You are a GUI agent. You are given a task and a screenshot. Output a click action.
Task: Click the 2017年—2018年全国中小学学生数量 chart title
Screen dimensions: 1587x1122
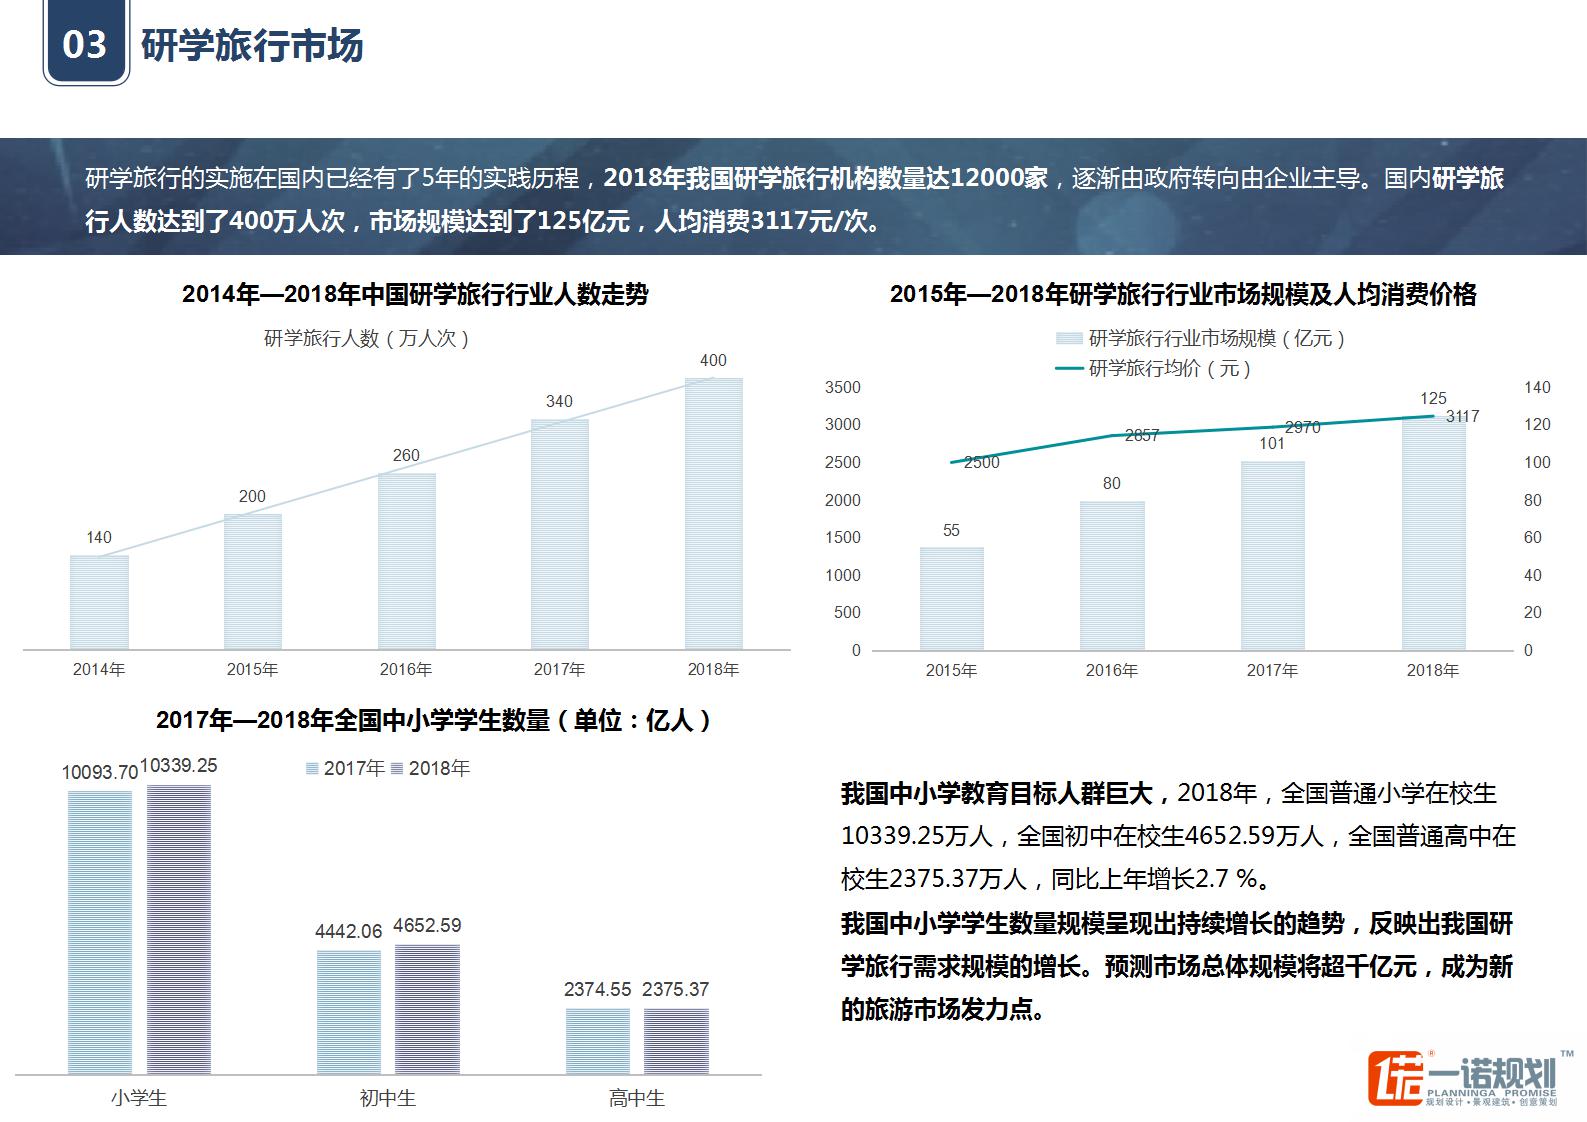433,720
